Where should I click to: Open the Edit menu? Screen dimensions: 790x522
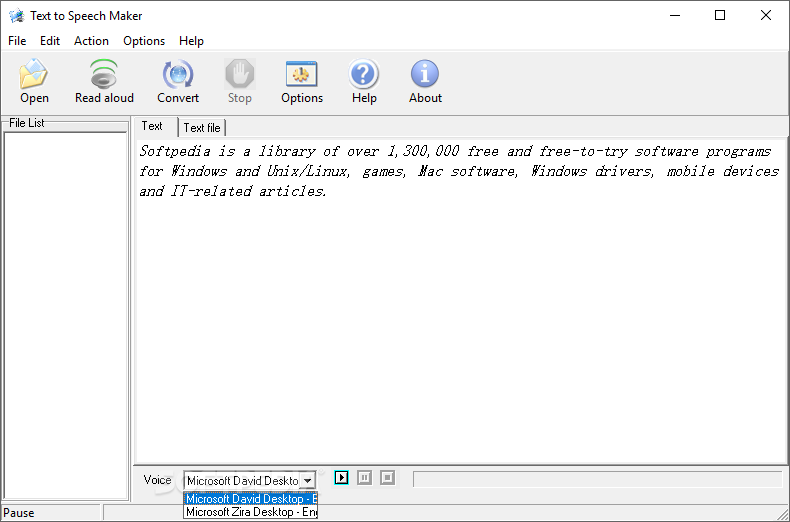(x=50, y=41)
